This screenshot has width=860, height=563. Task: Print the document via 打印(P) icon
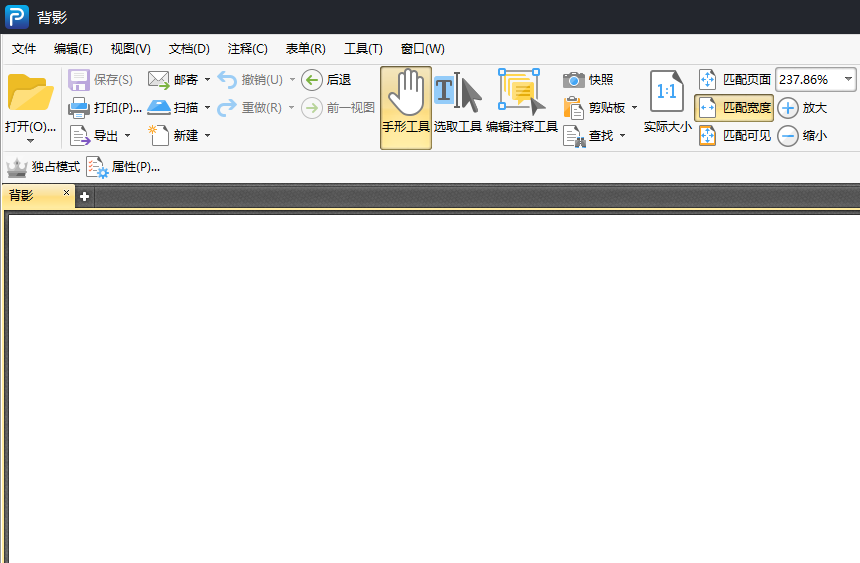105,108
